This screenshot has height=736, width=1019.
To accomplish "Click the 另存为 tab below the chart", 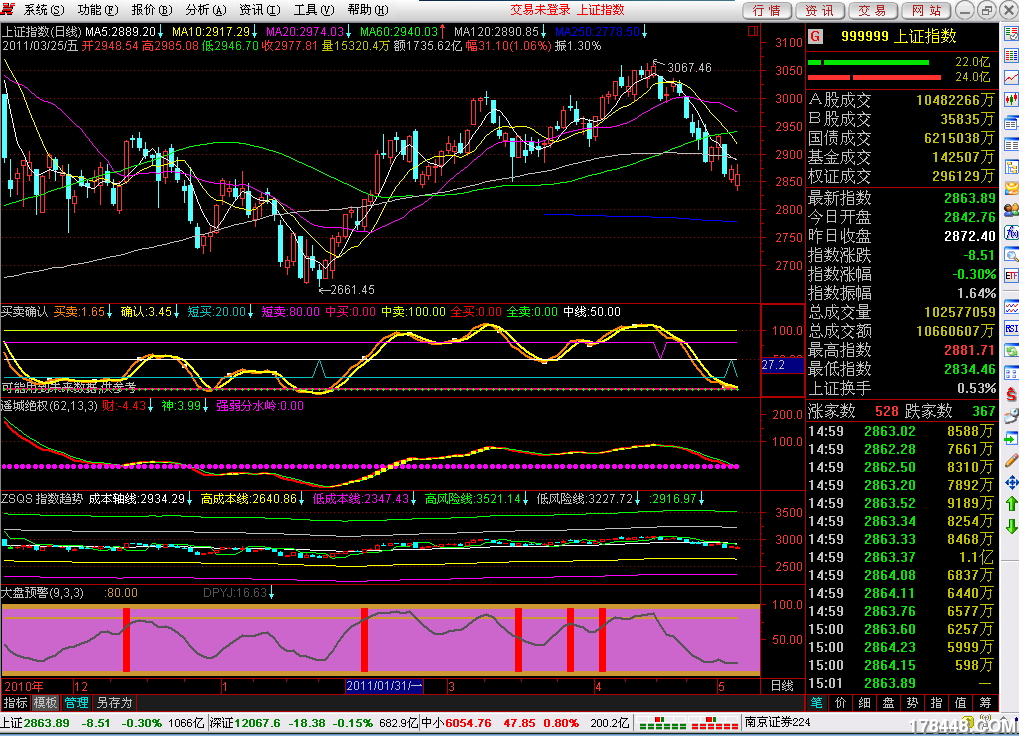I will point(114,703).
